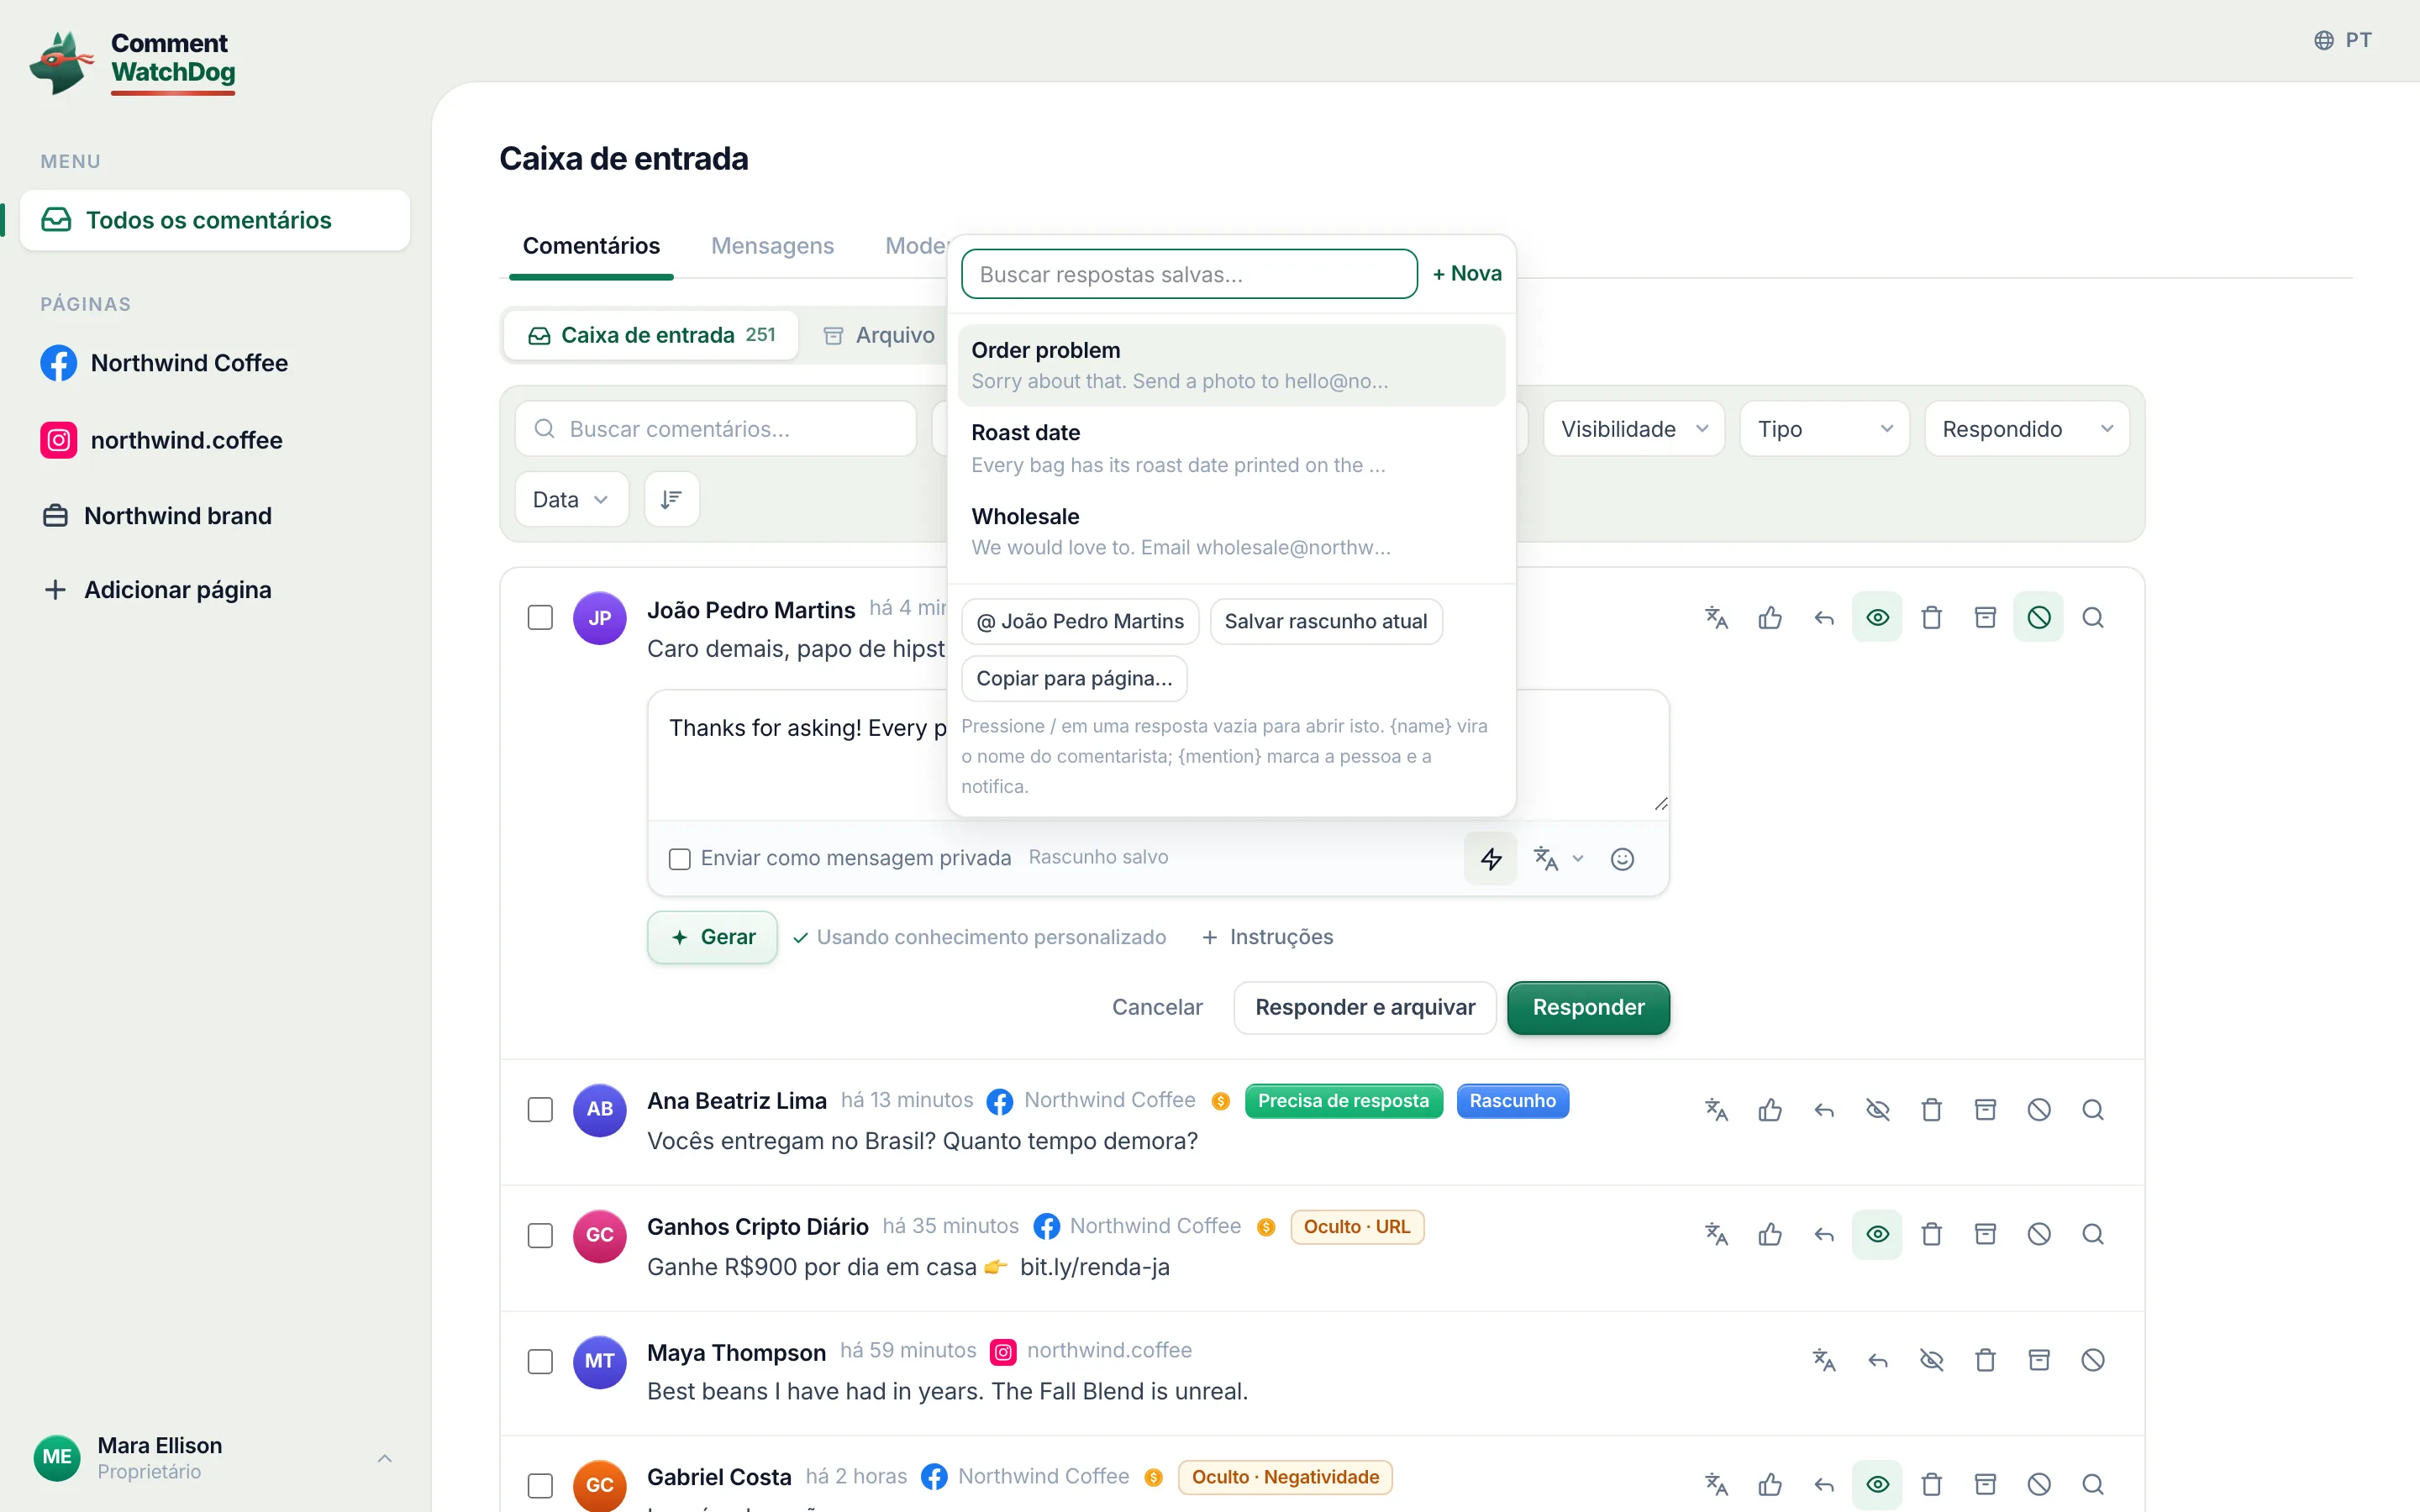
Task: Toggle visibility of Ganhos Cripto Diário comment
Action: tap(1878, 1234)
